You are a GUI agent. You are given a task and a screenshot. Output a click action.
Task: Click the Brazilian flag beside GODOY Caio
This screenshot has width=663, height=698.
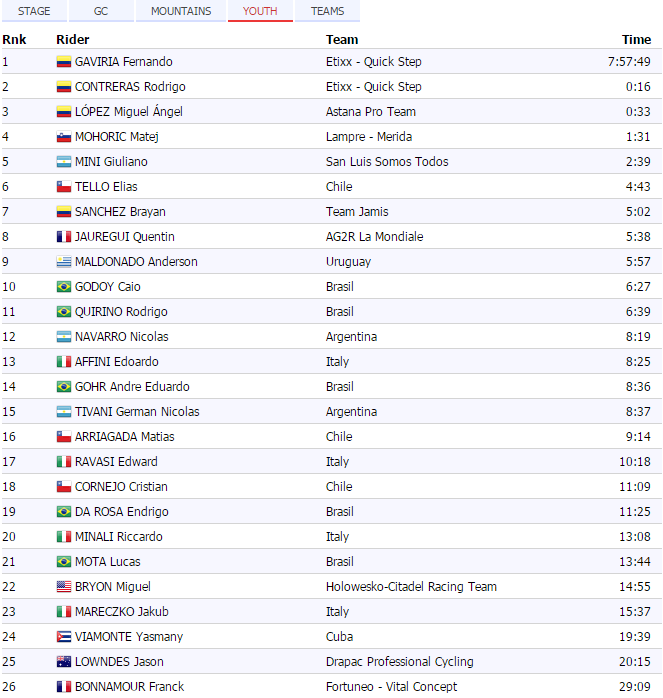(64, 287)
